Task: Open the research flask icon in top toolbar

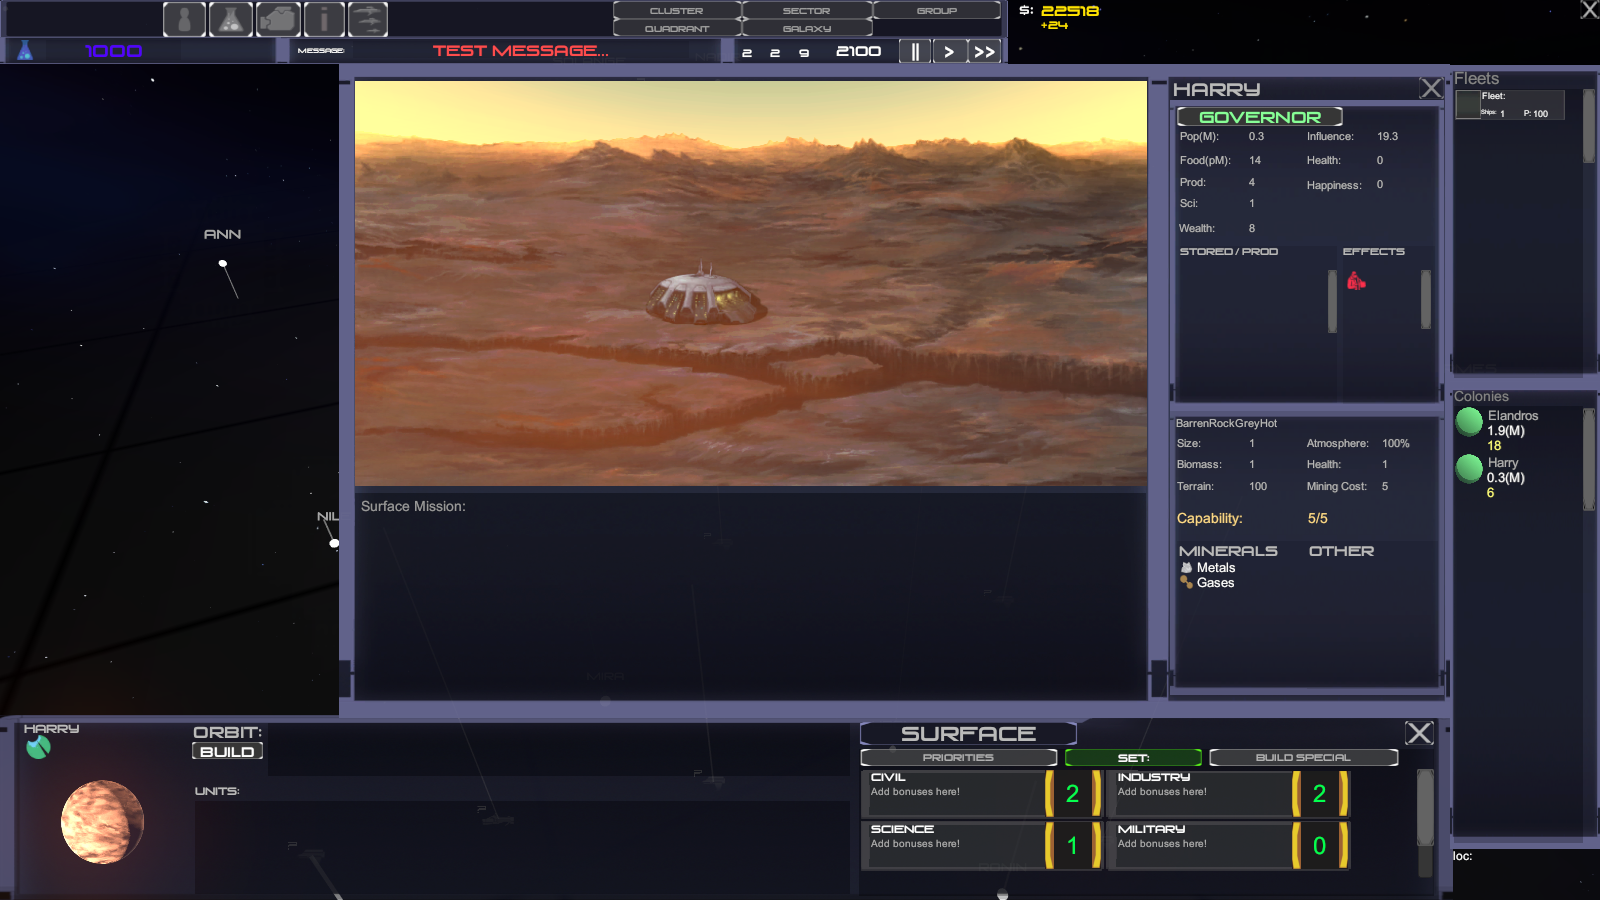Action: point(231,19)
